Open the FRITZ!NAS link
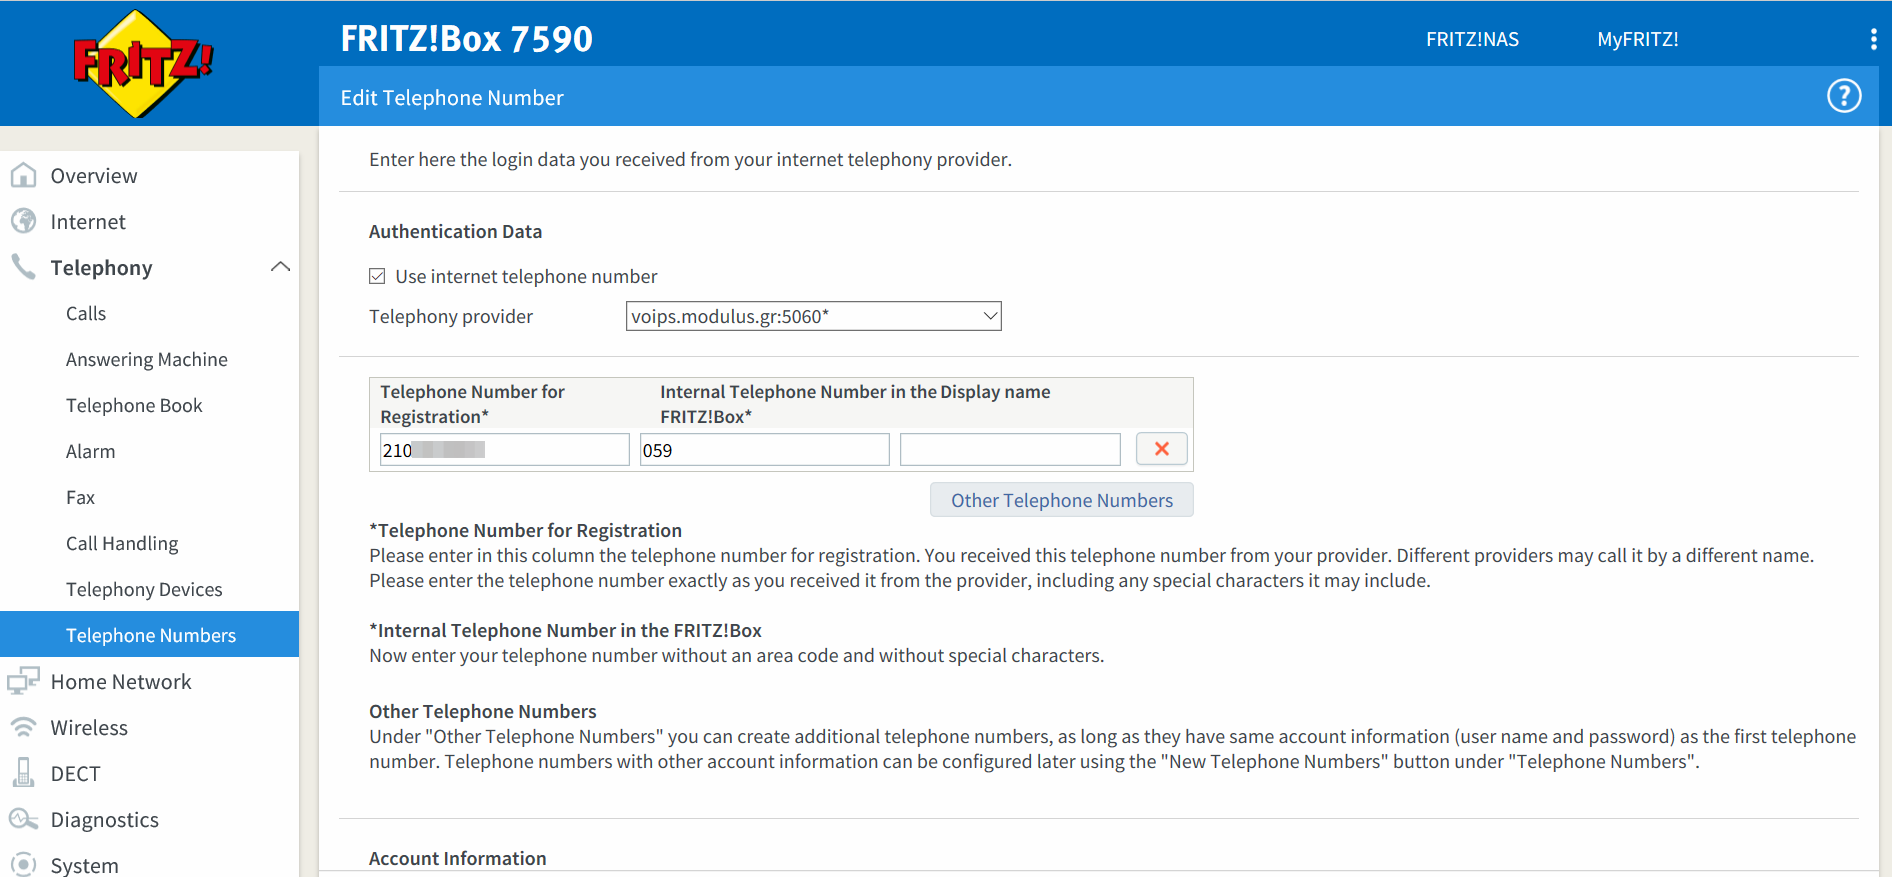 [x=1472, y=39]
